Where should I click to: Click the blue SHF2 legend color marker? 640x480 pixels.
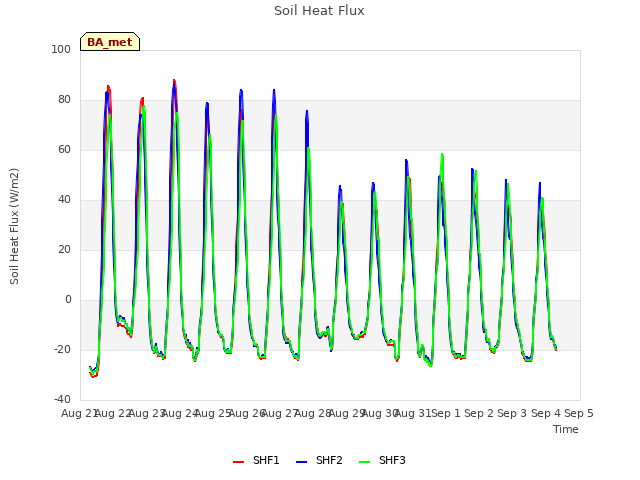(301, 462)
